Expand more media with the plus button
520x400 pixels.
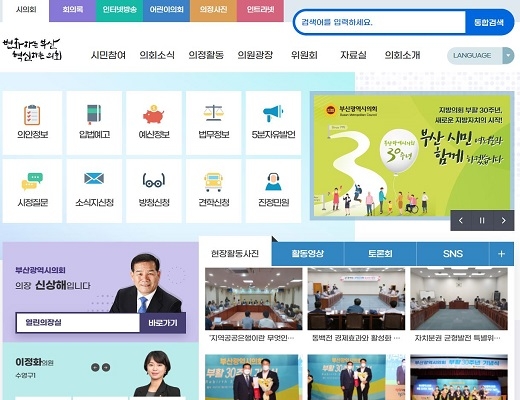pos(501,254)
